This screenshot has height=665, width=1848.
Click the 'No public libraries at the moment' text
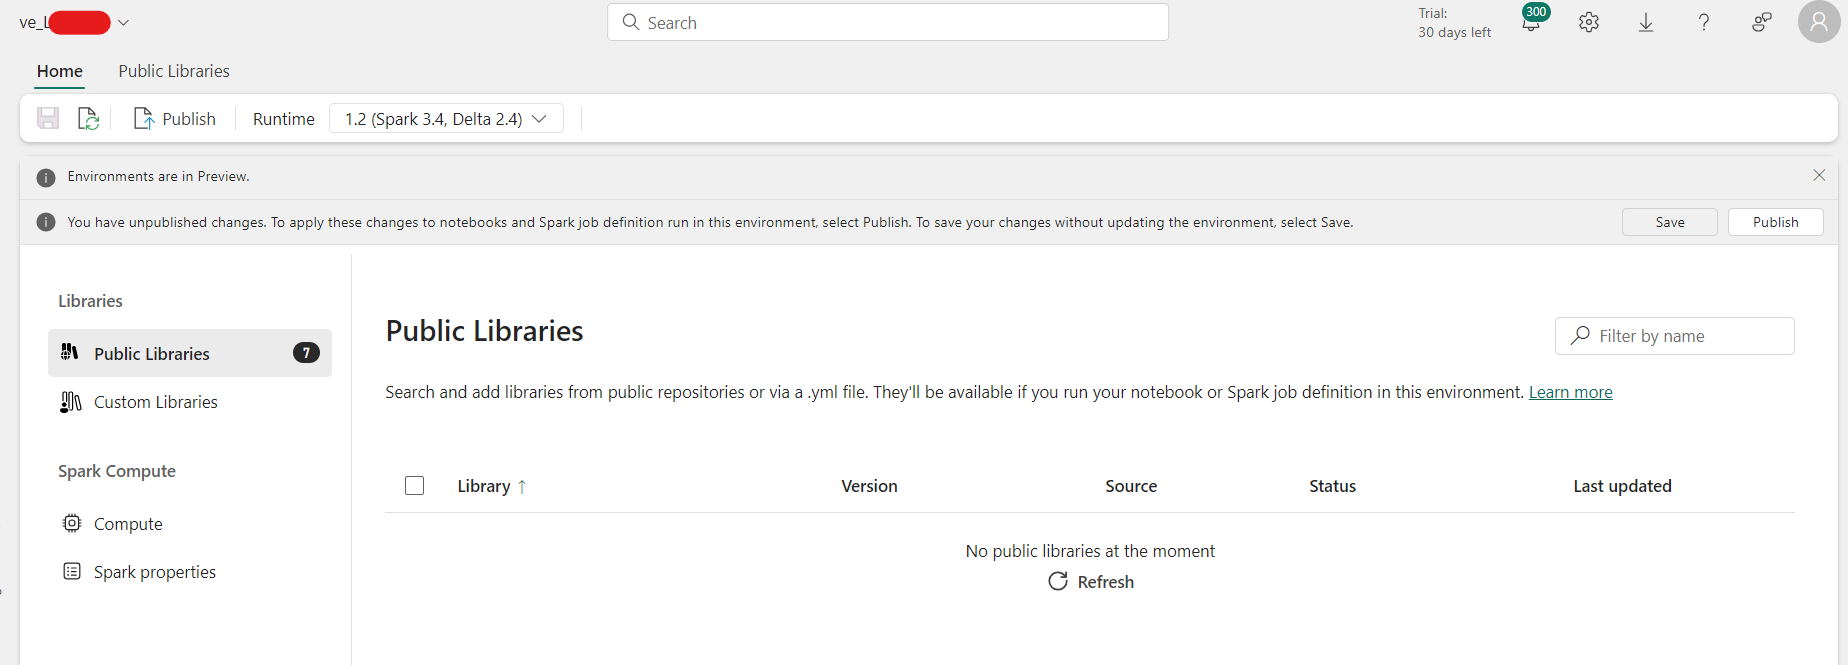point(1090,551)
